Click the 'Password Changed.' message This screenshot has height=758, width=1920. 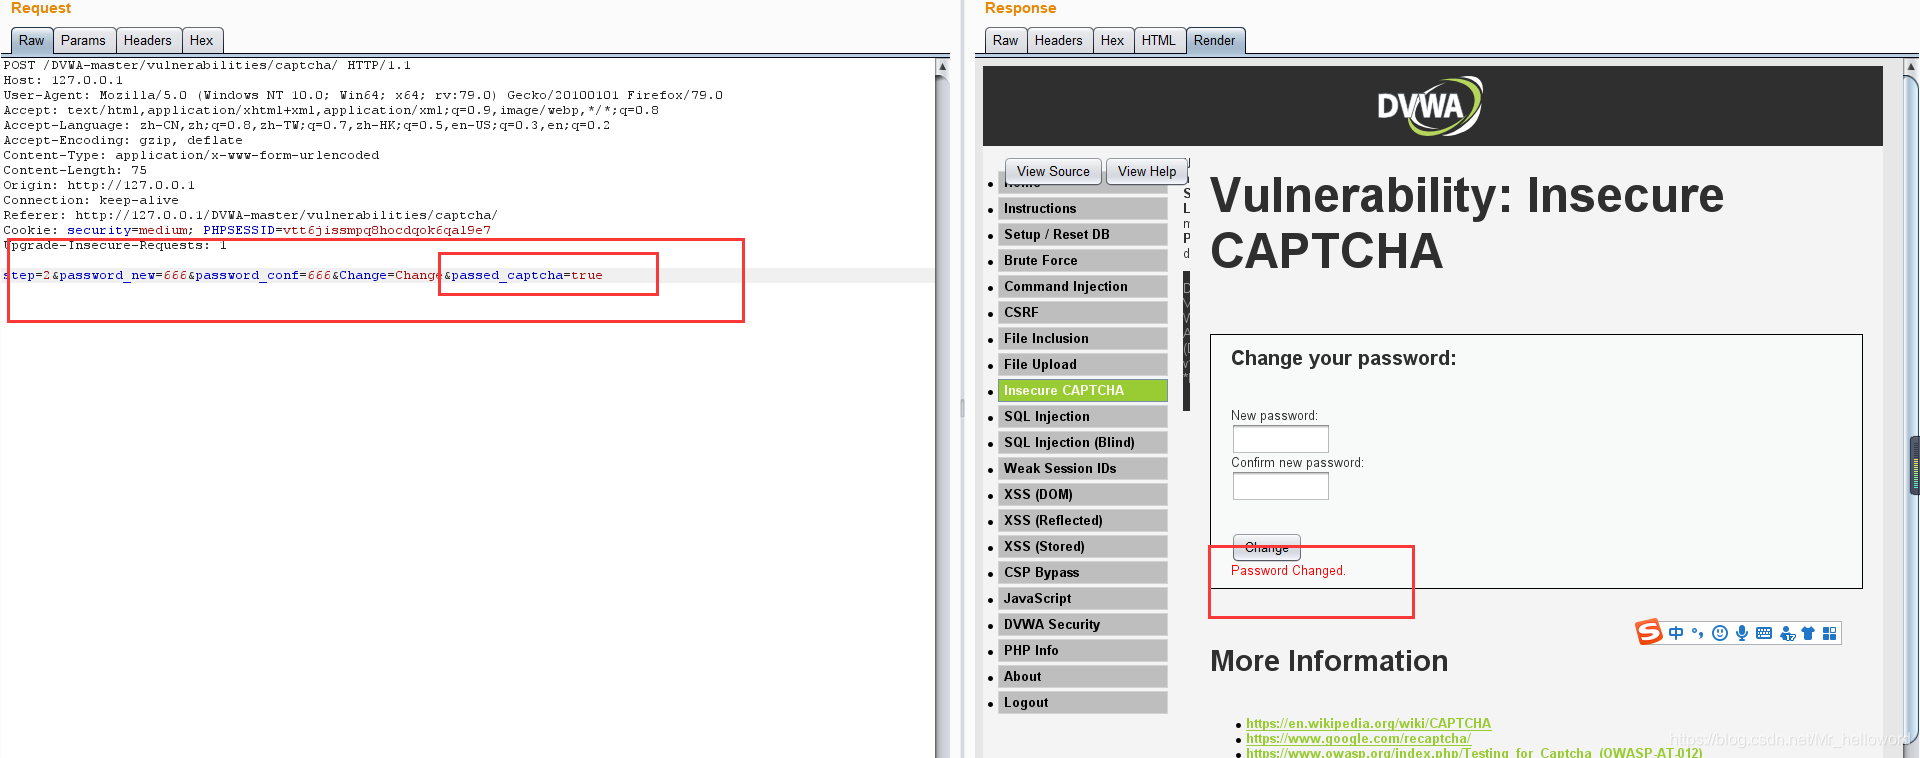point(1288,570)
